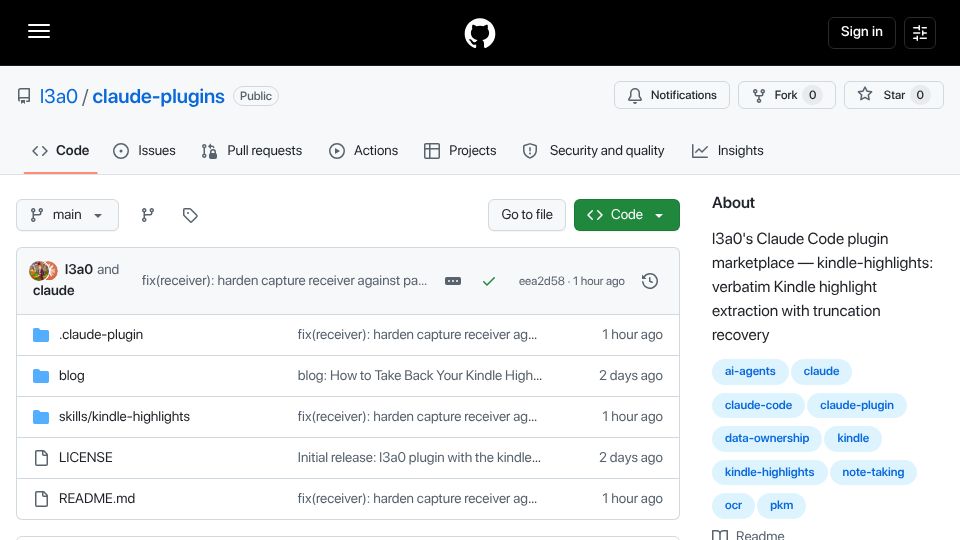960x540 pixels.
Task: Star the repository
Action: [893, 95]
